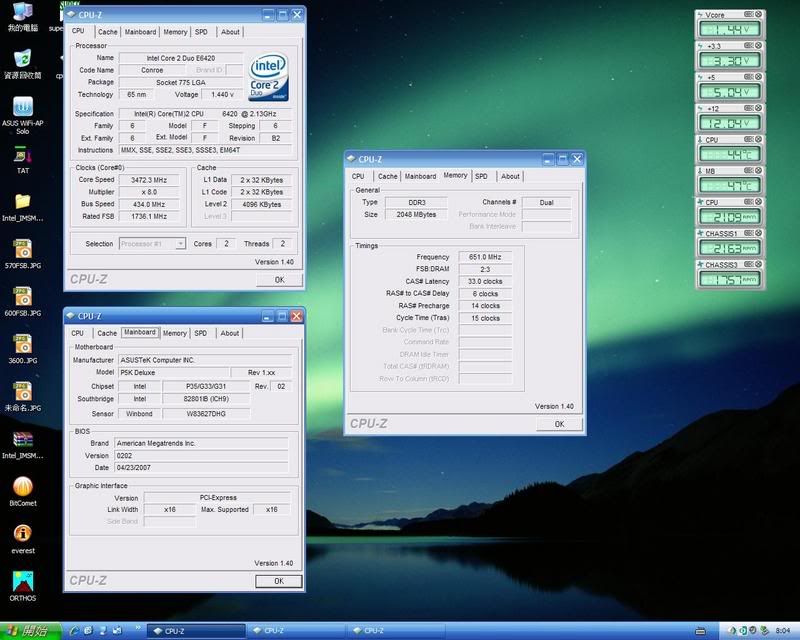The image size is (800, 640).
Task: Open settings icon on the +3.3 sensor panel
Action: point(748,45)
